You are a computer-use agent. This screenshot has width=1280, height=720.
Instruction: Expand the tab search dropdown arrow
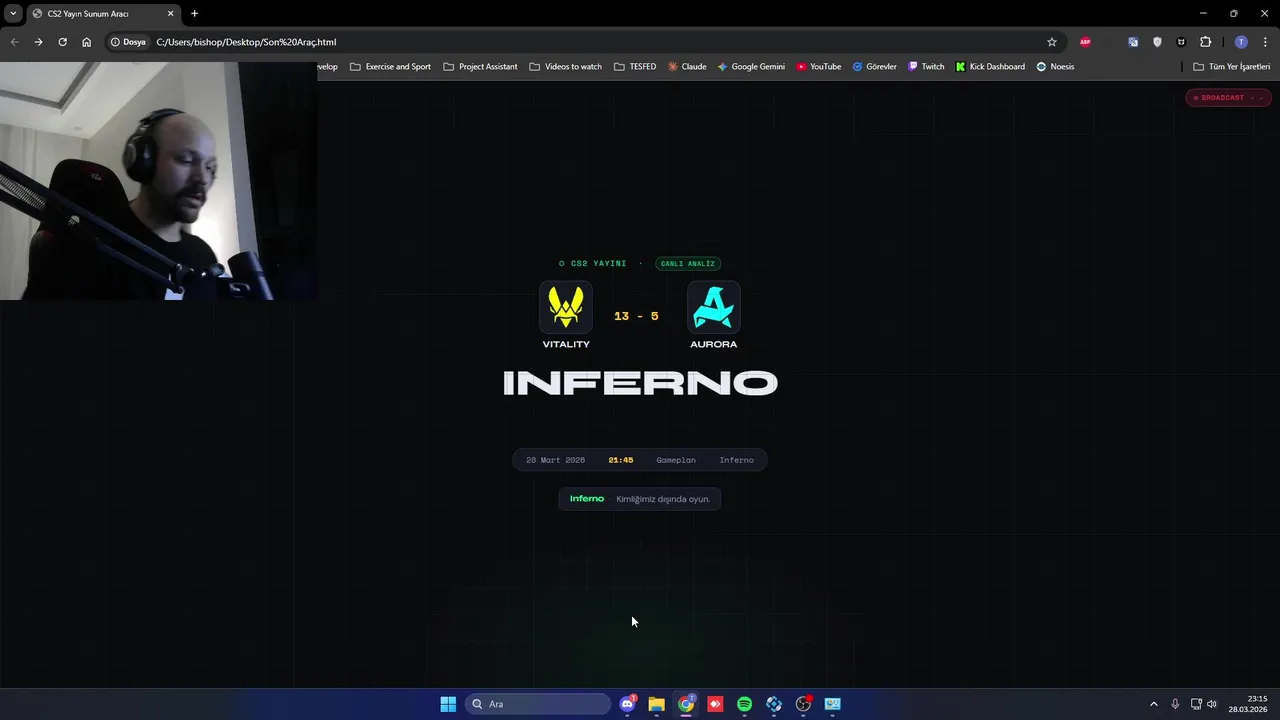[13, 14]
